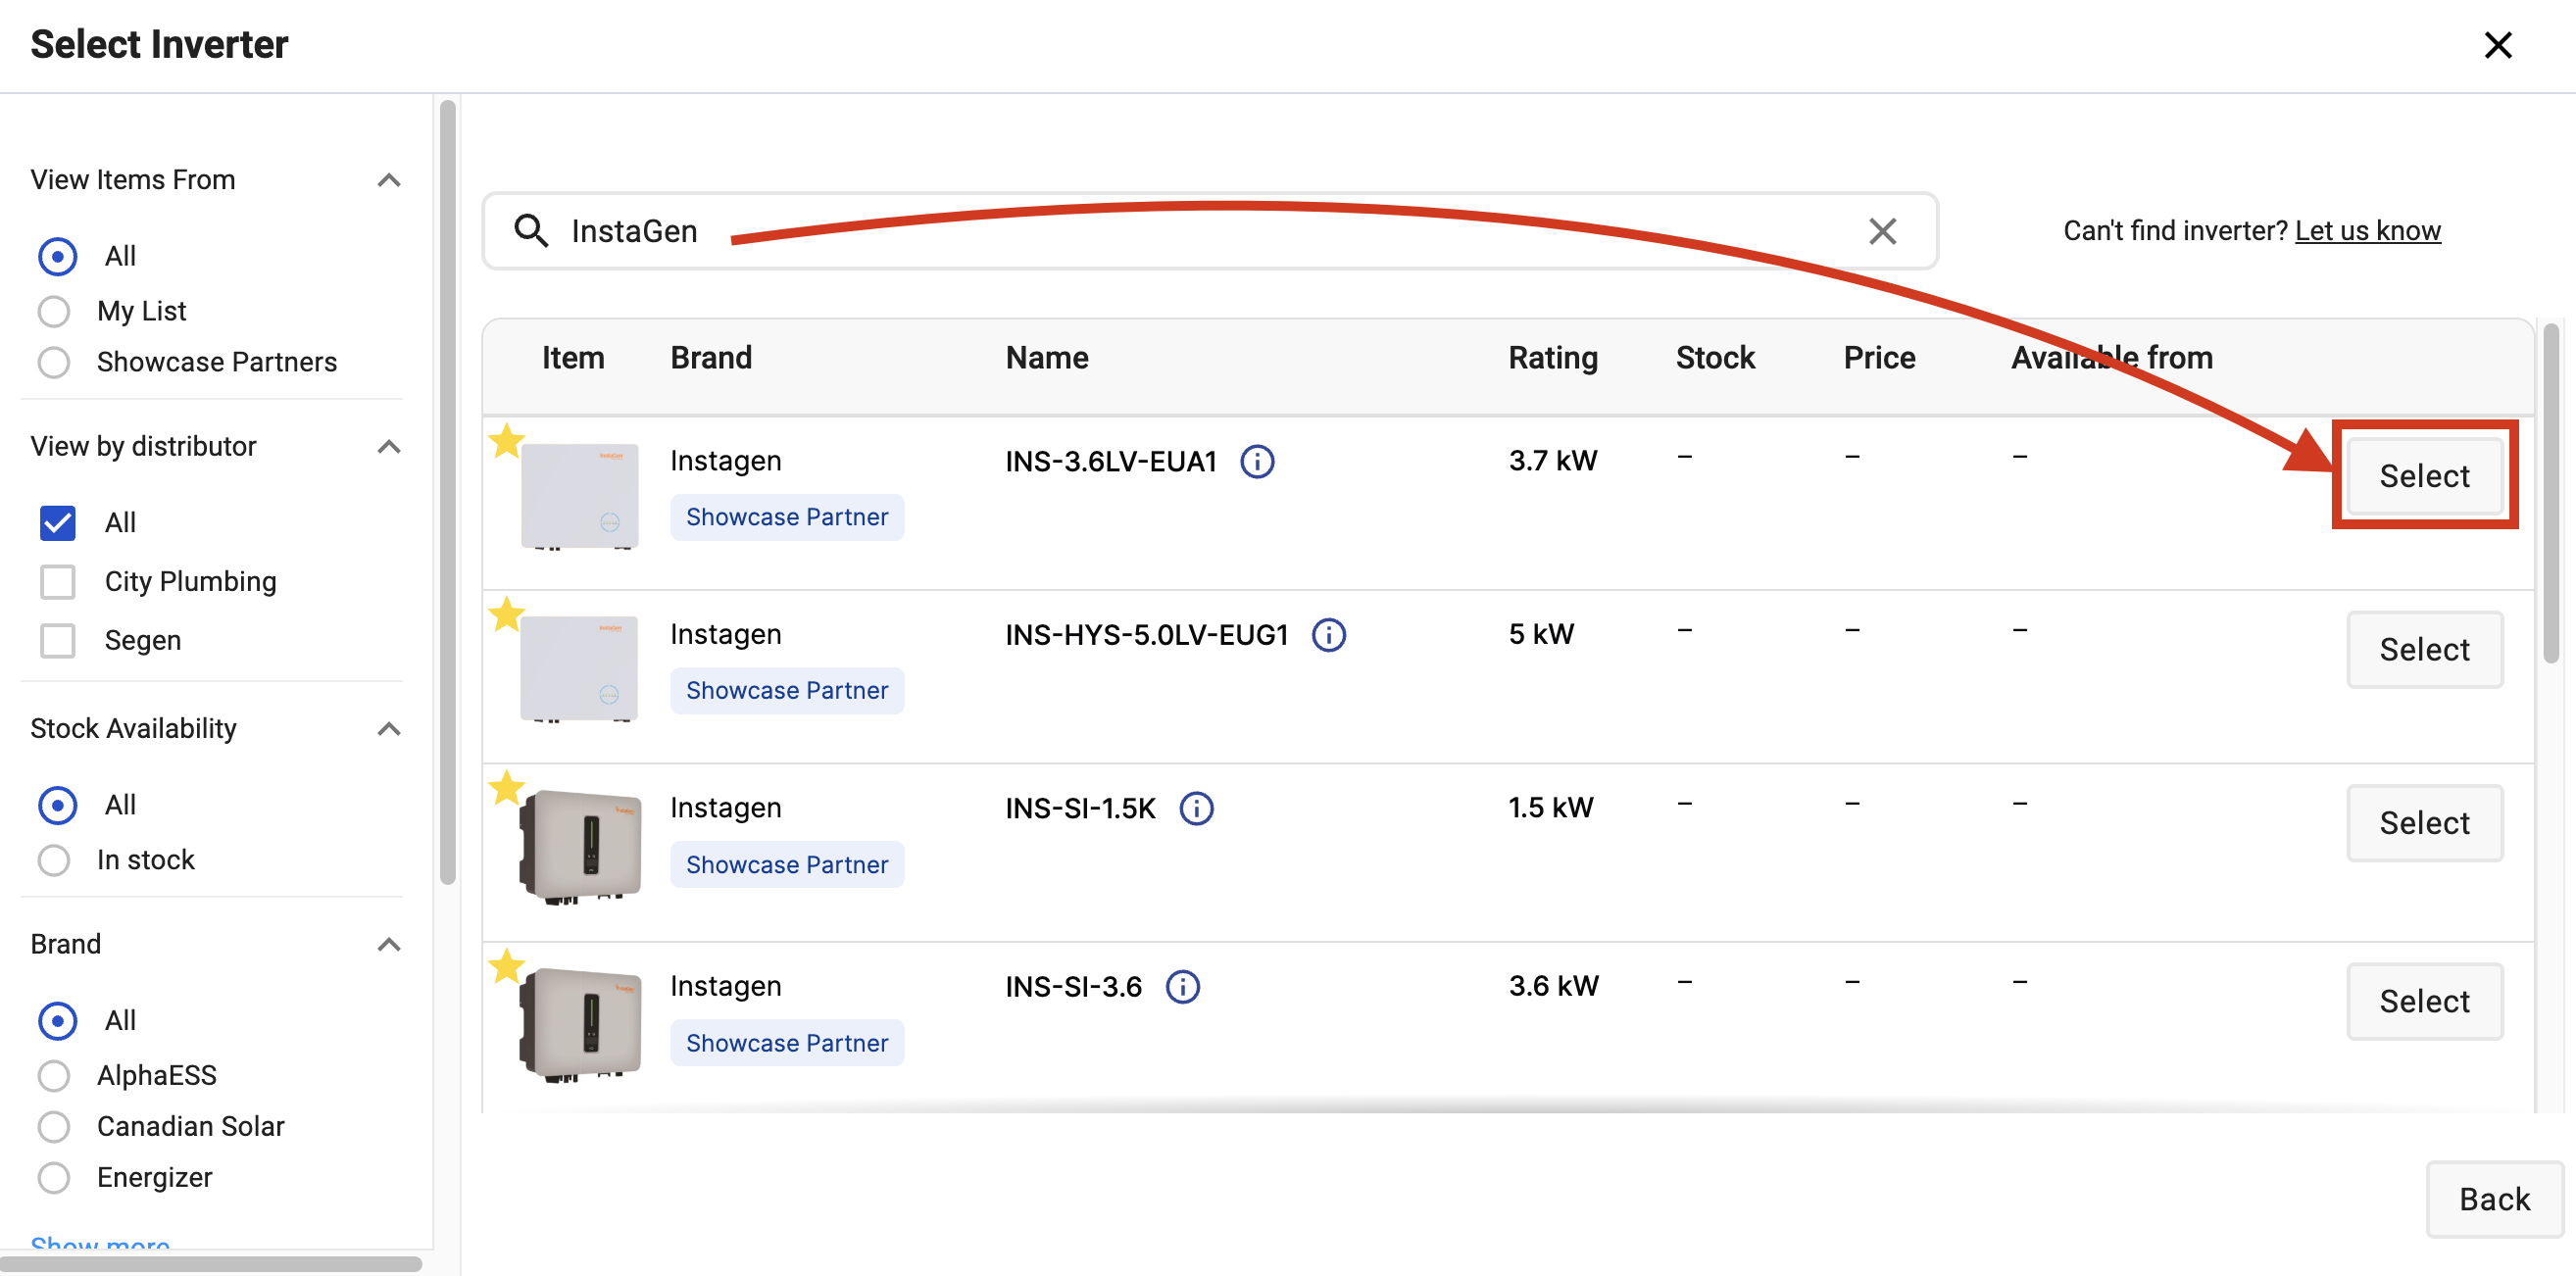The height and width of the screenshot is (1276, 2576).
Task: Select the INS-SI-3.6 inverter
Action: 2423,1001
